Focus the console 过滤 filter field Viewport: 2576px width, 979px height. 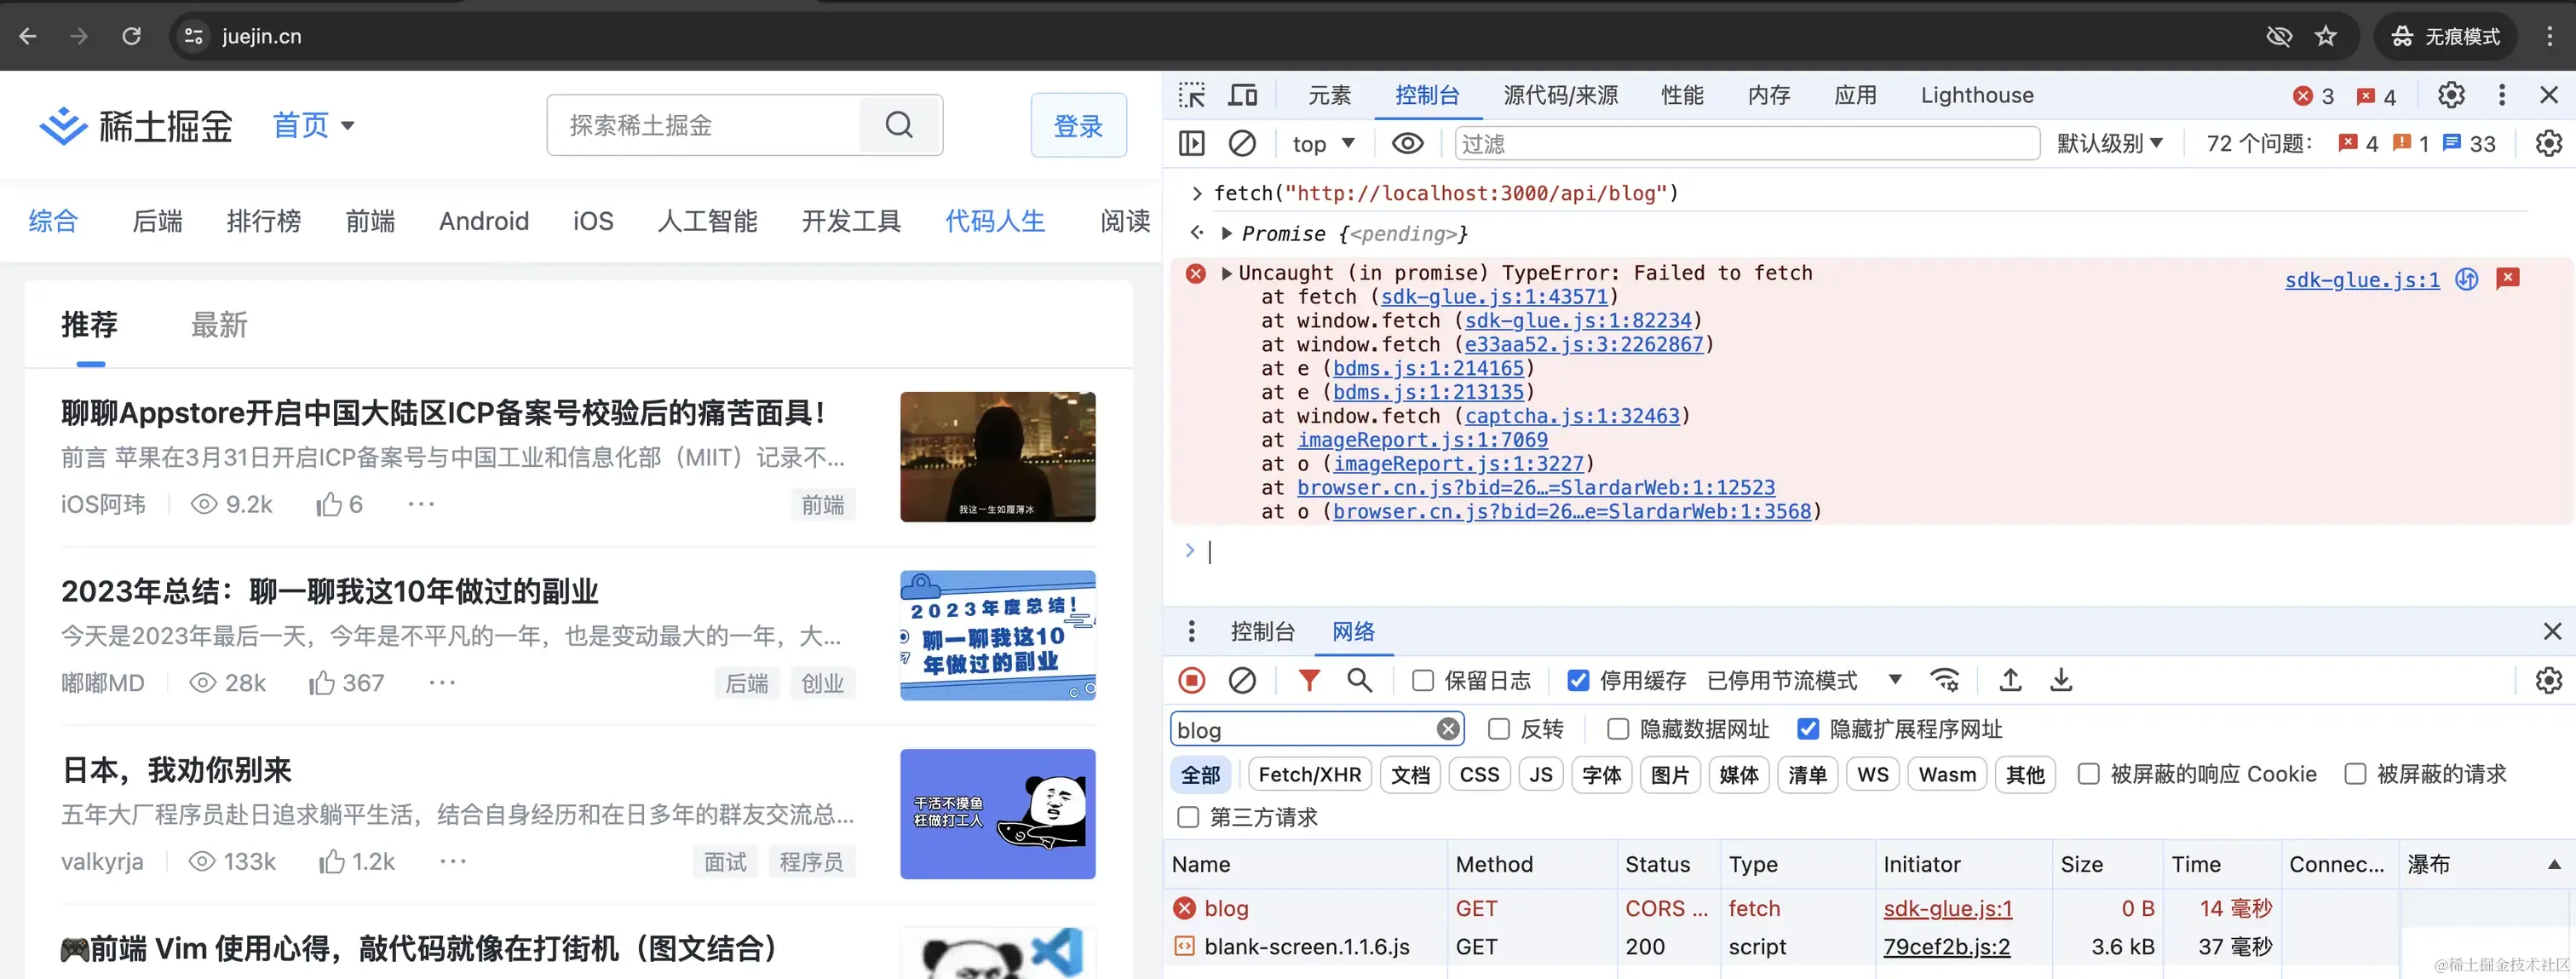click(1746, 143)
